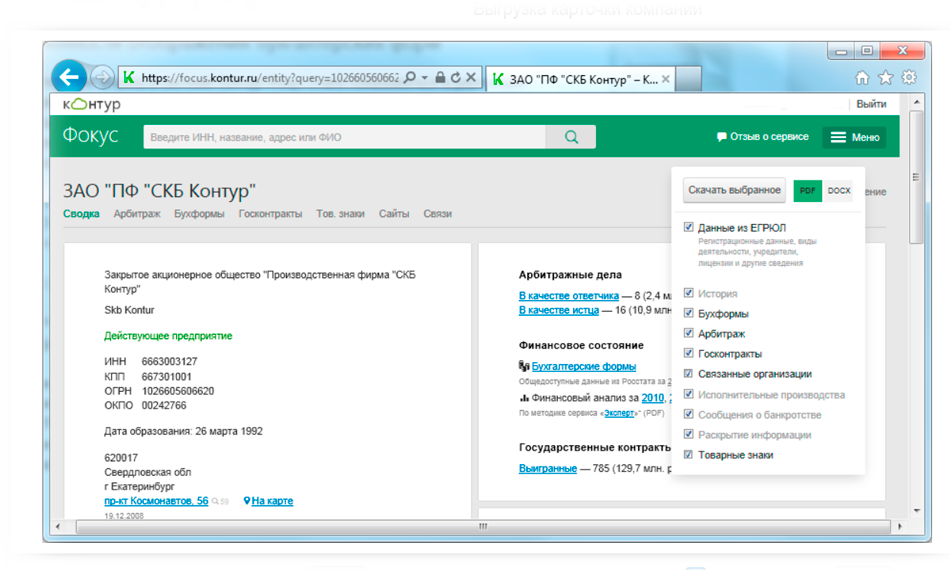Open browser settings gear icon

coord(909,78)
